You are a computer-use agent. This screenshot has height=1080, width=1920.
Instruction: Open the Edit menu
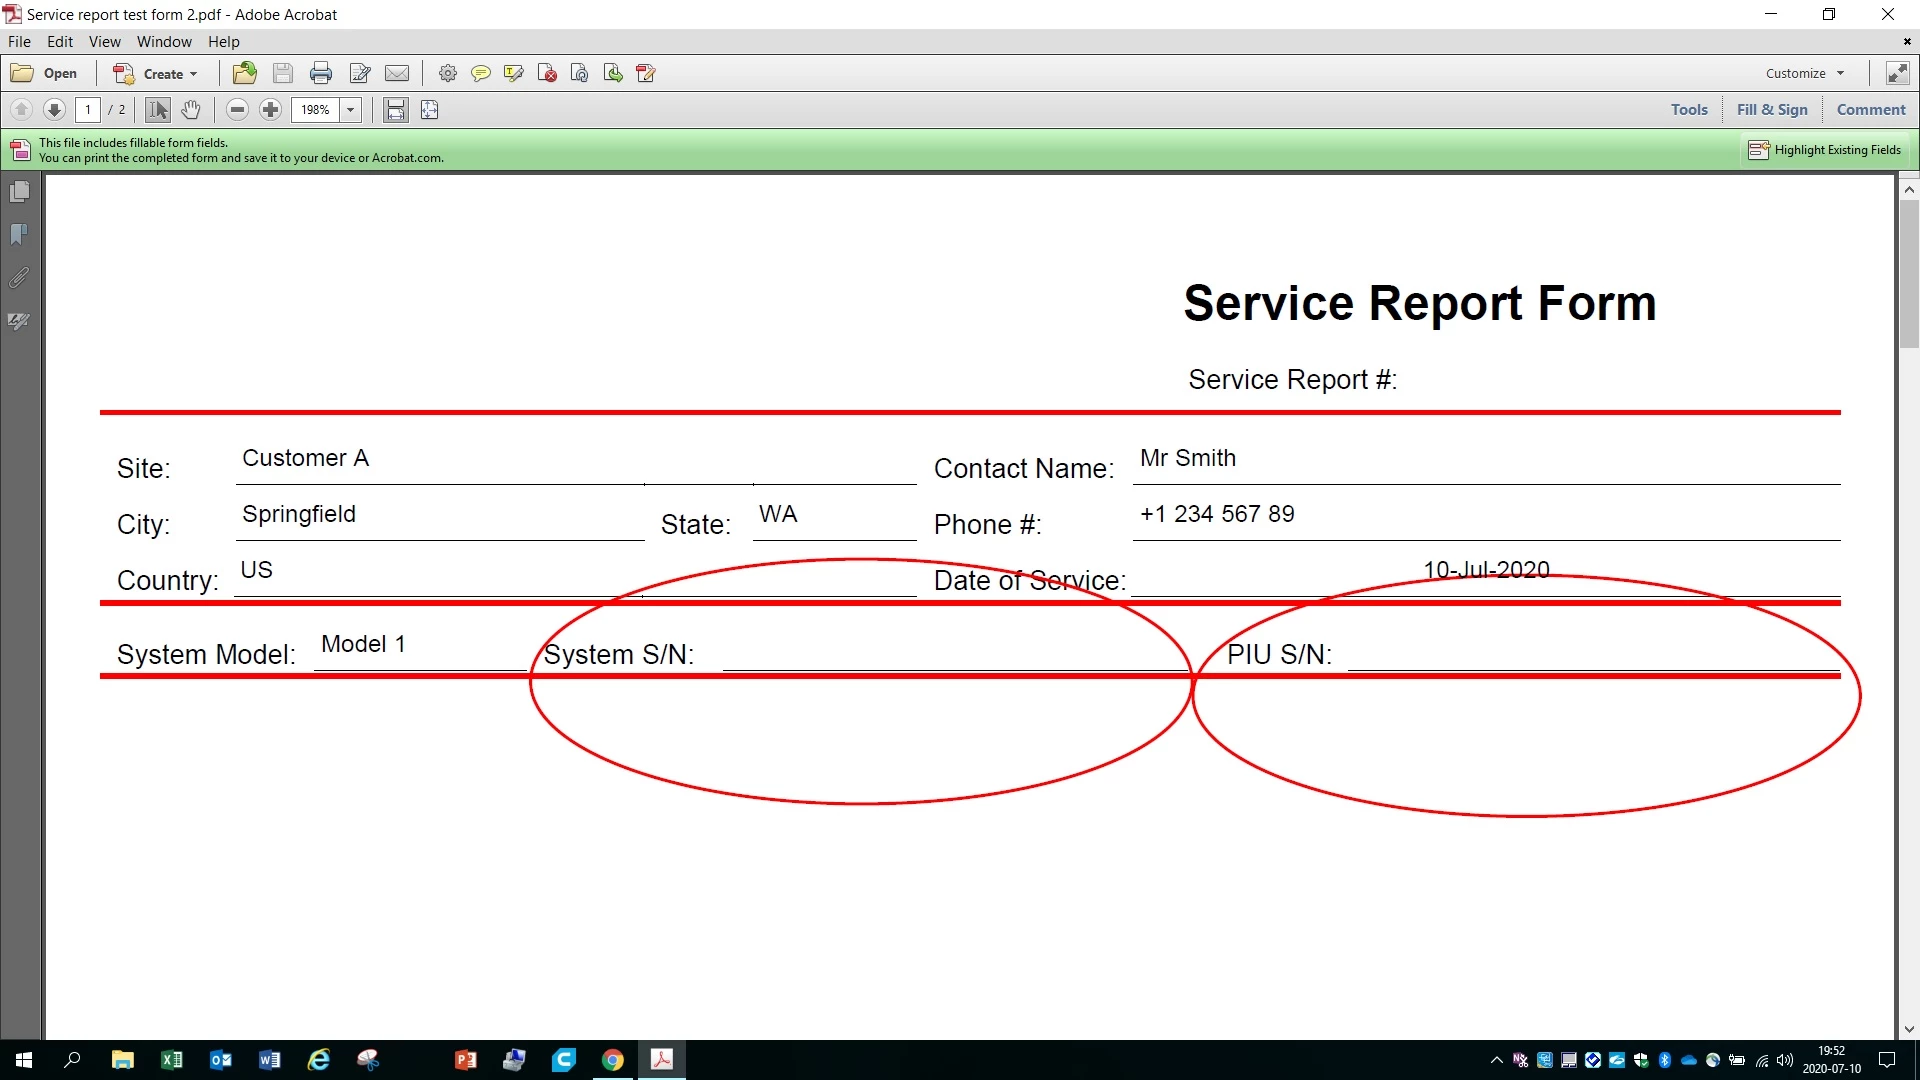tap(60, 41)
